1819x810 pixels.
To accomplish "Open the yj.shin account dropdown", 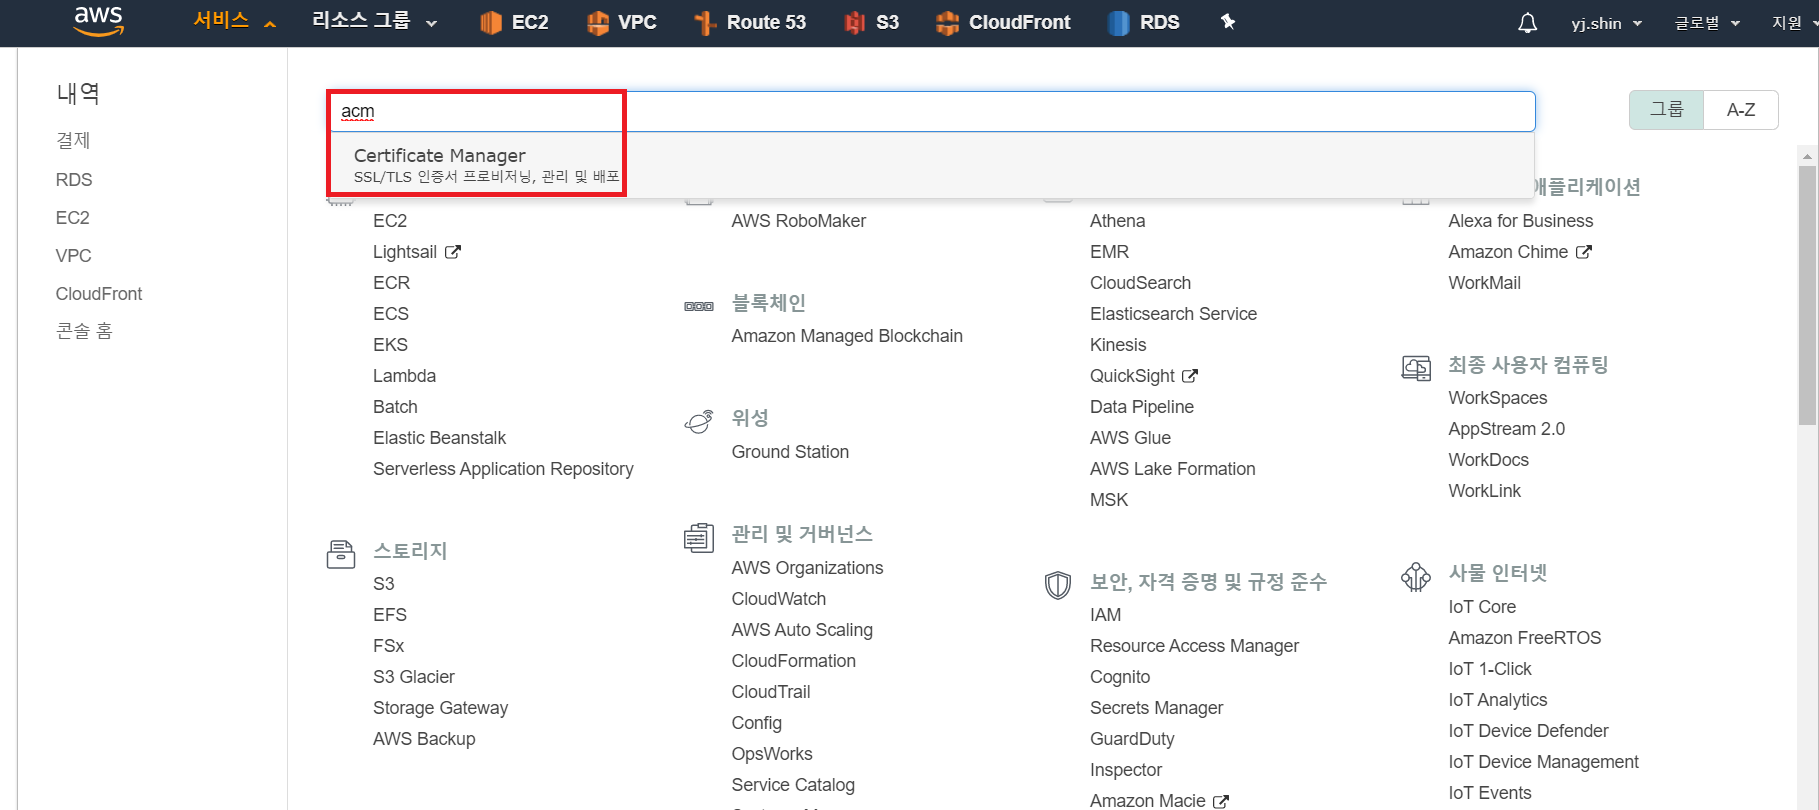I will (1606, 23).
